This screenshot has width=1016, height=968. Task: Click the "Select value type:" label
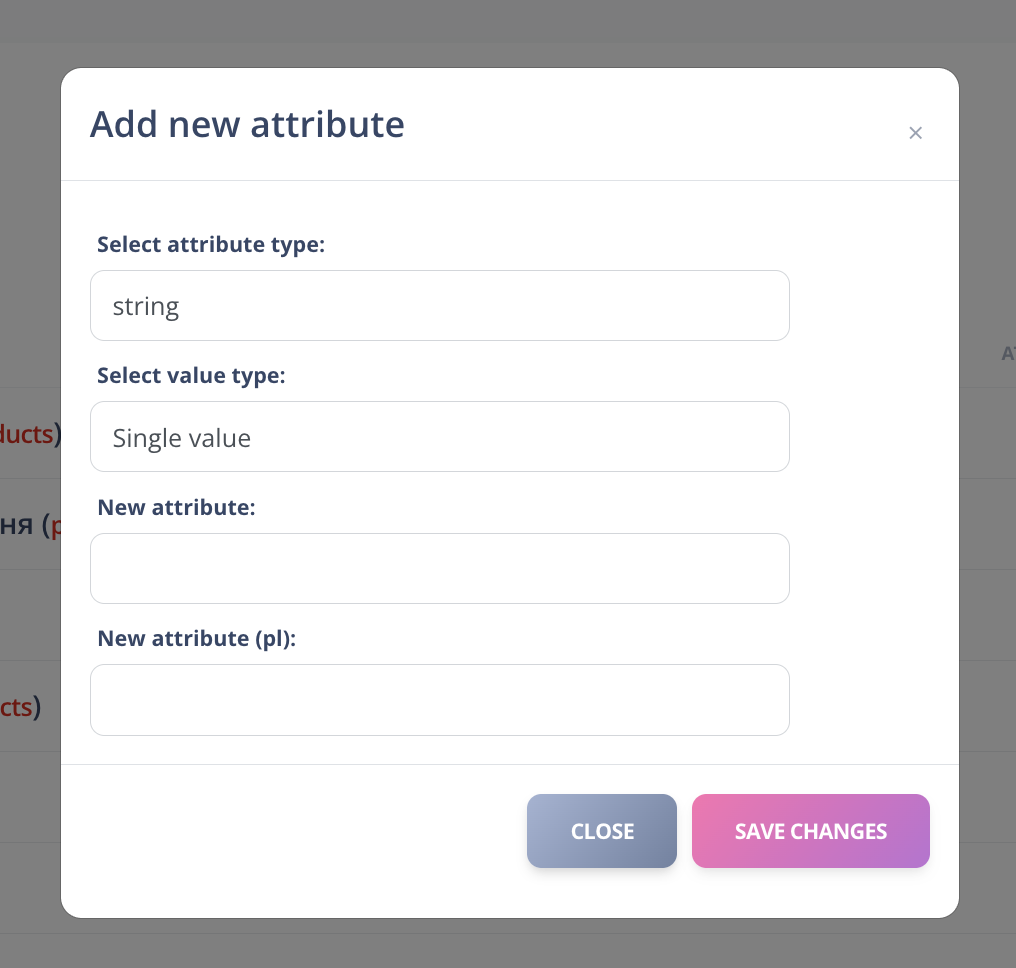(191, 376)
